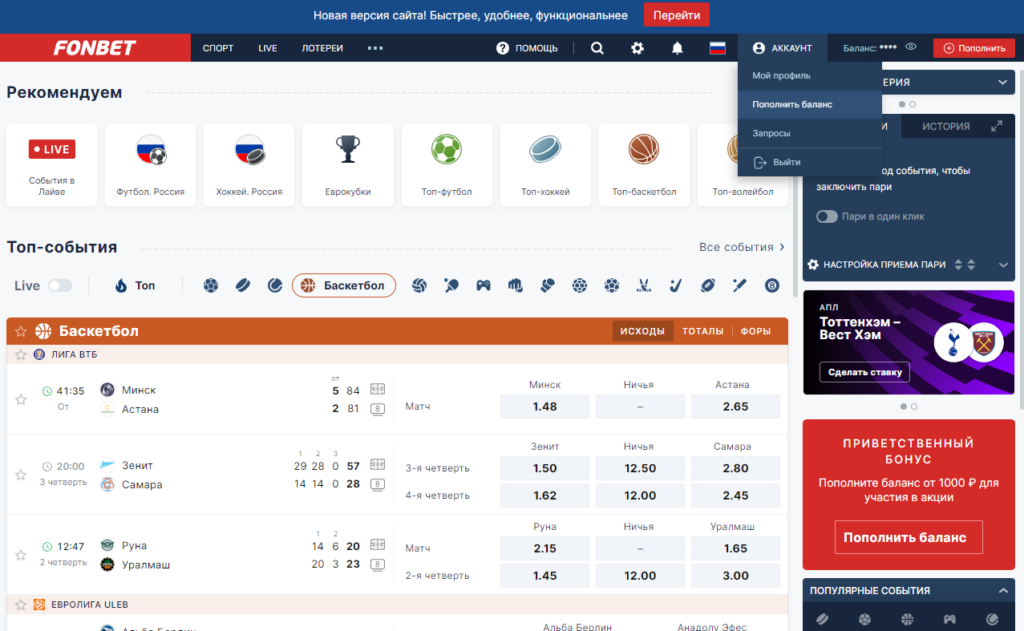Open settings gear in top bar
Viewport: 1024px width, 631px height.
[637, 48]
